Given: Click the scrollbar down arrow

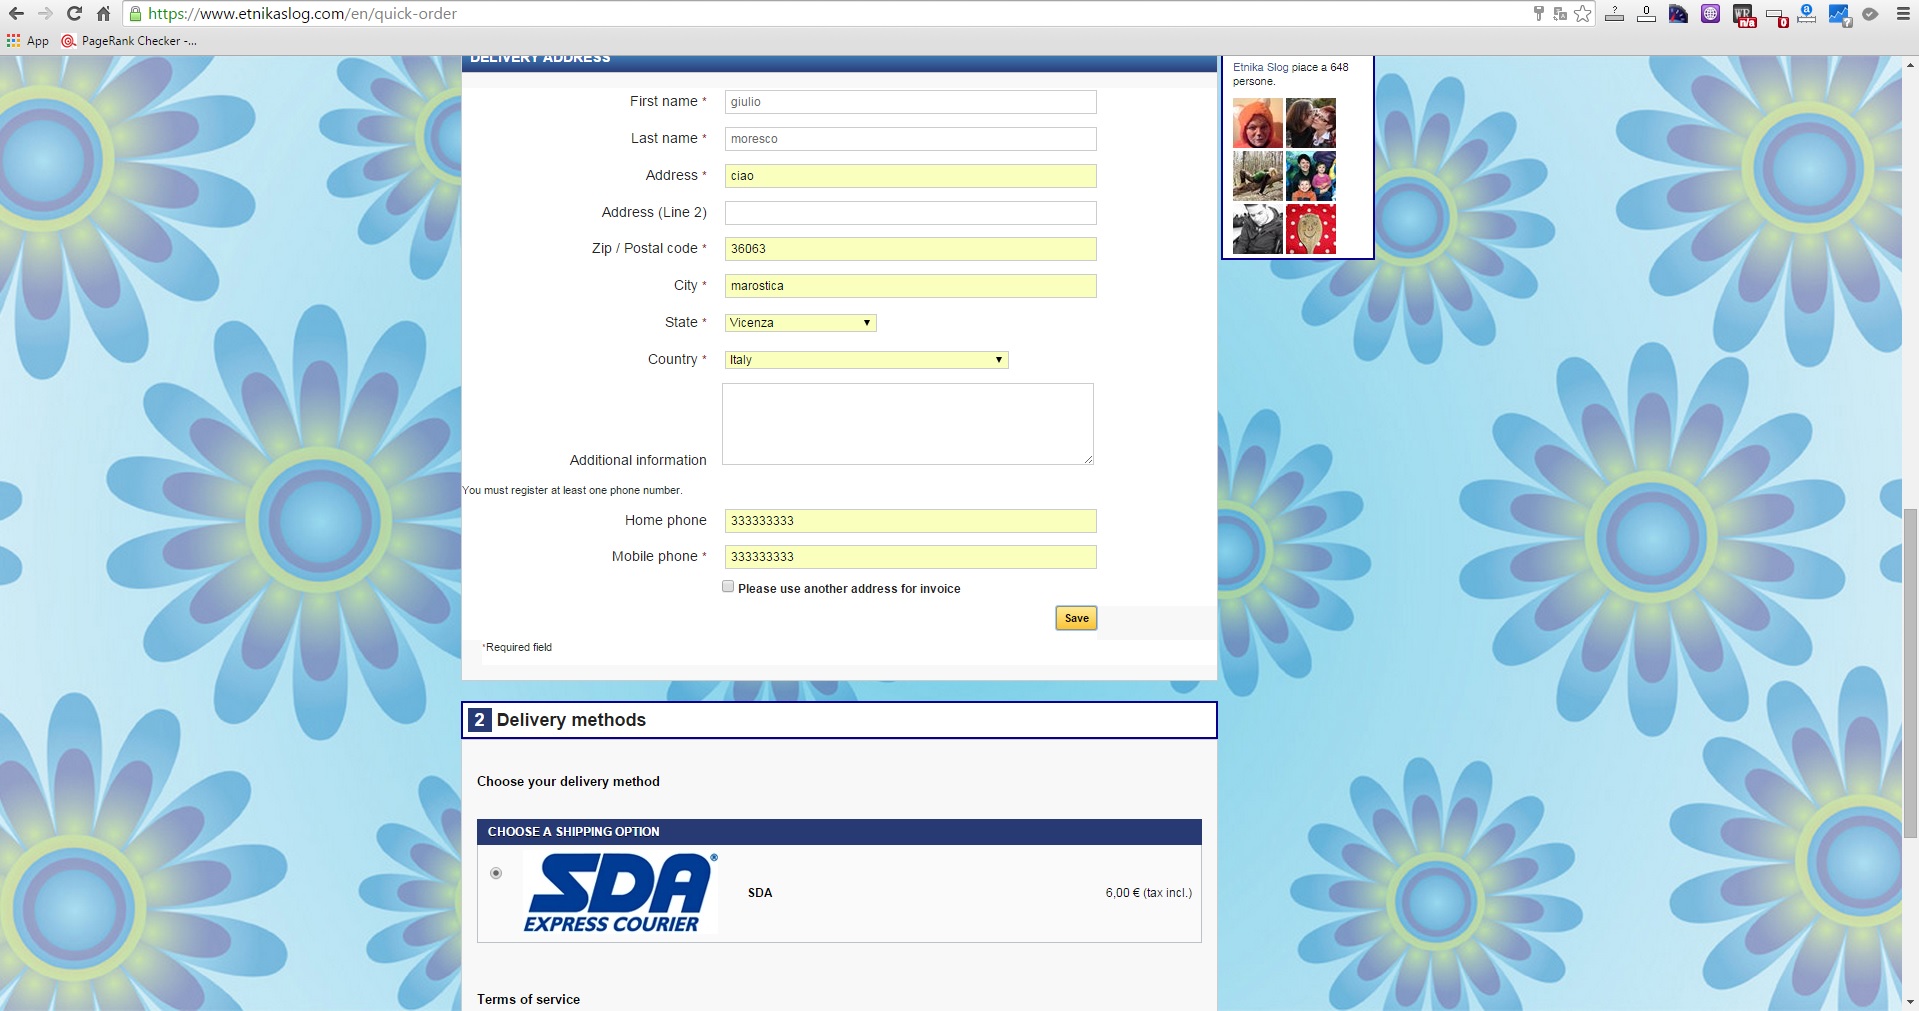Looking at the screenshot, I should point(1910,1002).
